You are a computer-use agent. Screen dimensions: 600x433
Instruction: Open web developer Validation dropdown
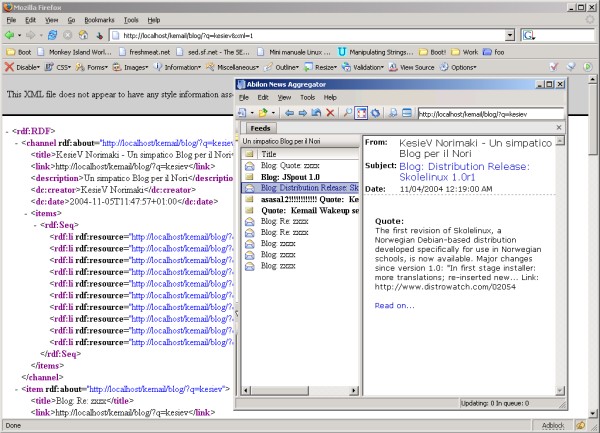coord(363,67)
